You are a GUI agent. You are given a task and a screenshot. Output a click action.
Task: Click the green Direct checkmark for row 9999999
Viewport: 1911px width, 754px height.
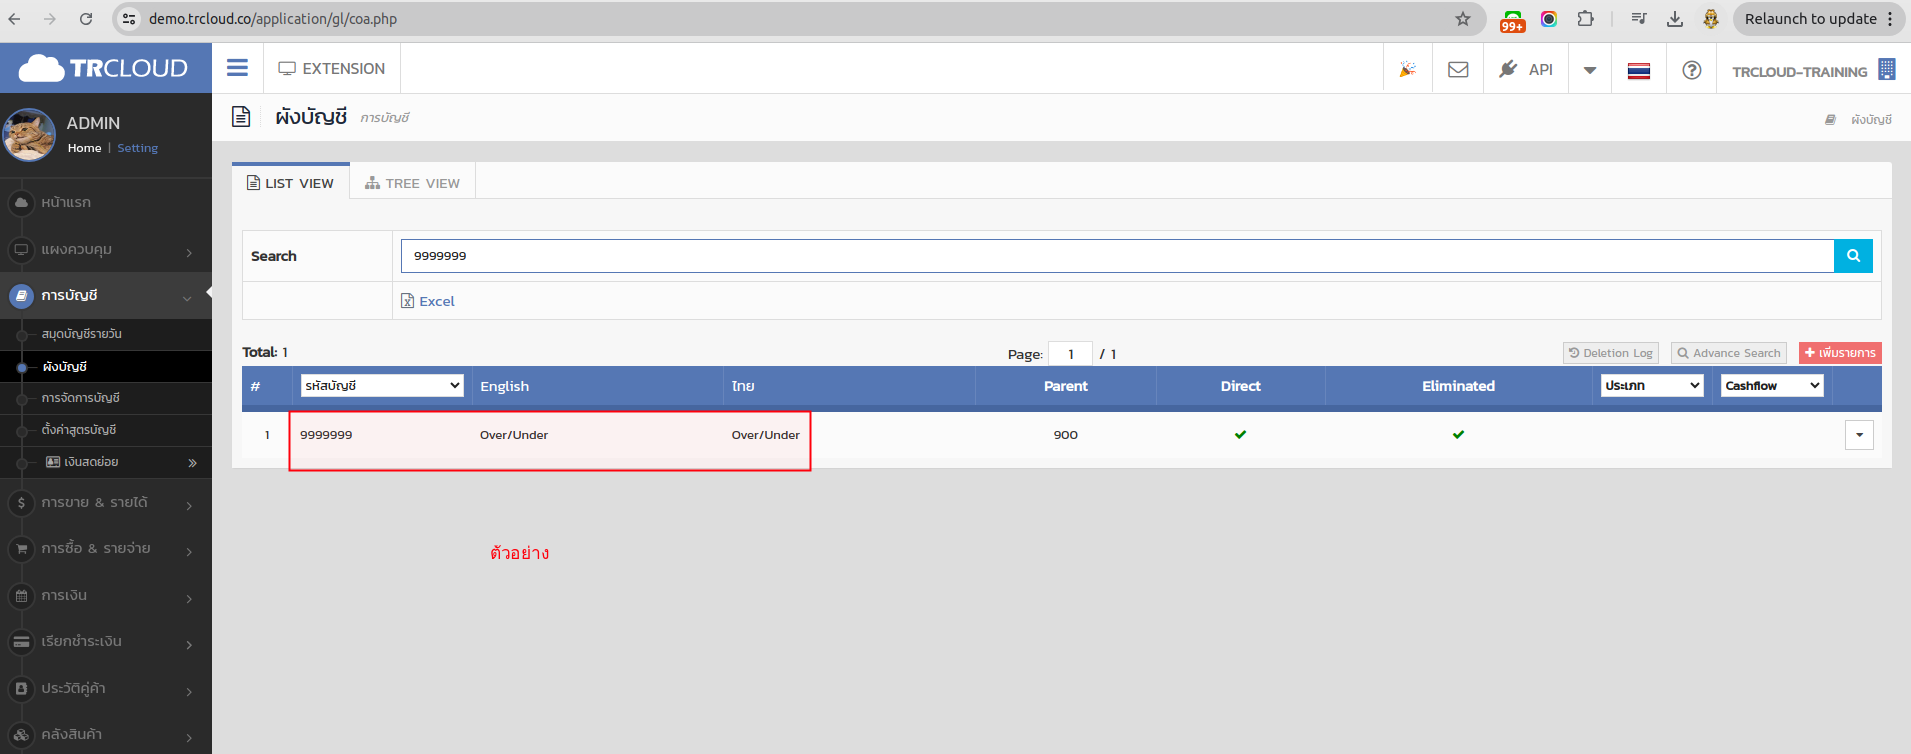pyautogui.click(x=1240, y=435)
